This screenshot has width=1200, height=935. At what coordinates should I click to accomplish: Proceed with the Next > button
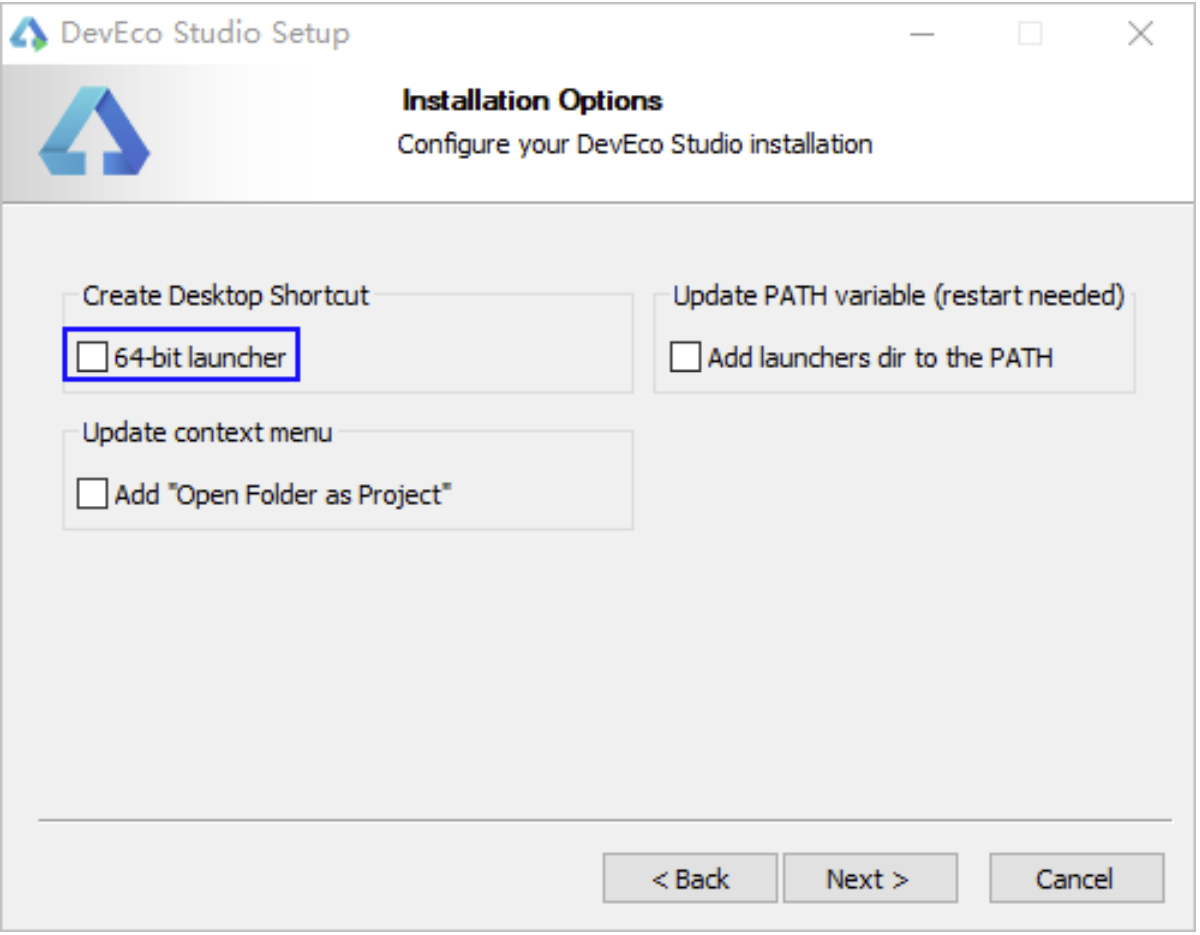[x=869, y=879]
